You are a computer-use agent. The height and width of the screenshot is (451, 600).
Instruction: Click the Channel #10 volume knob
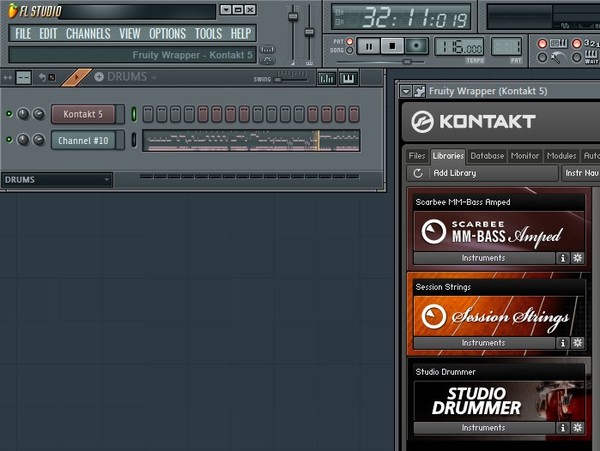(38, 140)
